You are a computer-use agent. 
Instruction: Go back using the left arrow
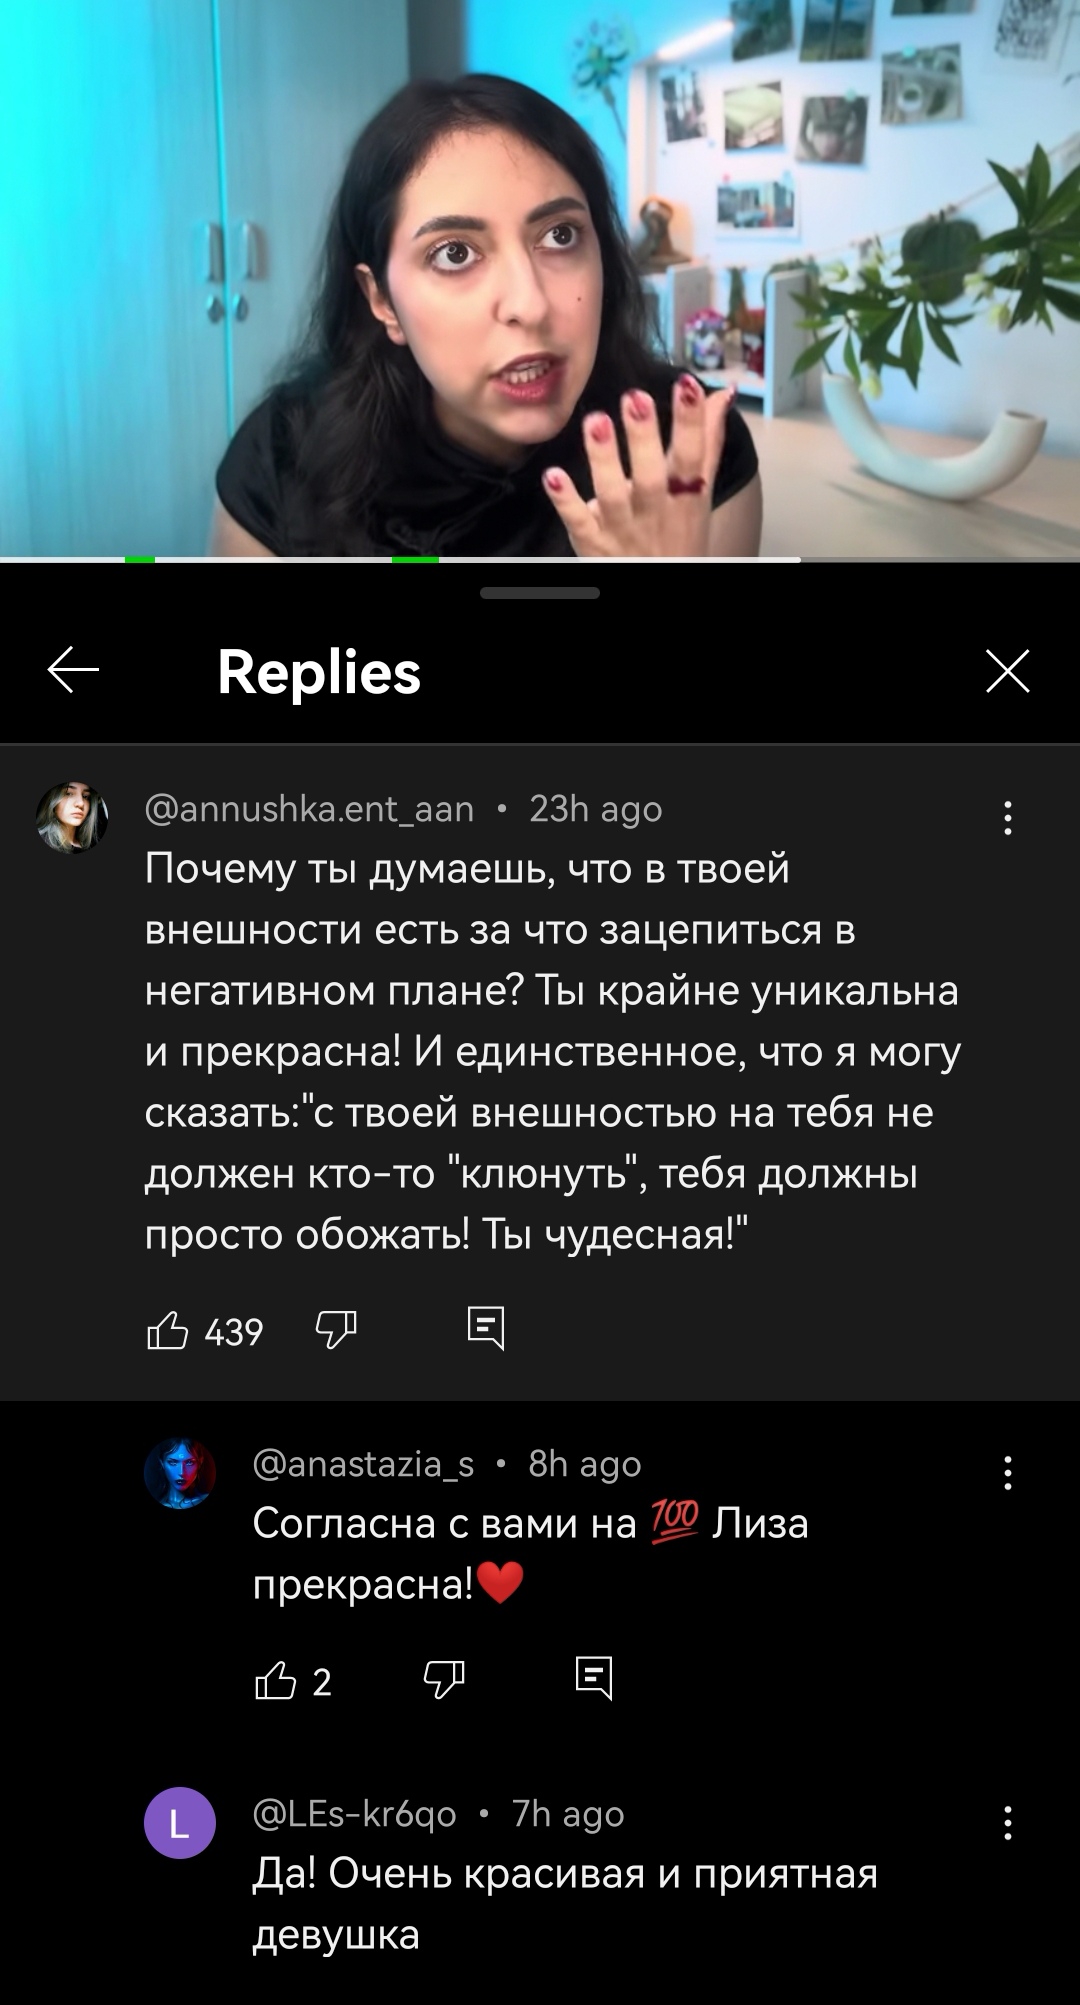[73, 670]
